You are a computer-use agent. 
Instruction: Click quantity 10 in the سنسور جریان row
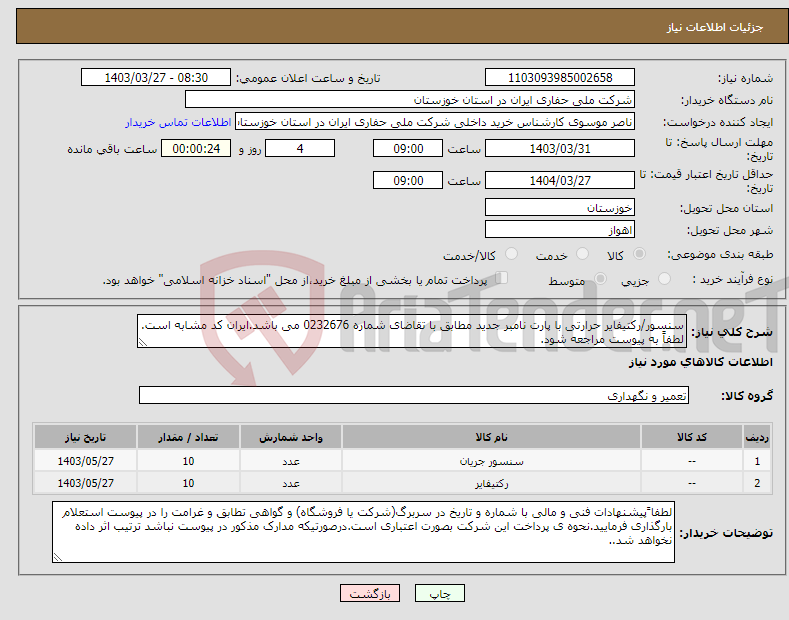pos(188,461)
